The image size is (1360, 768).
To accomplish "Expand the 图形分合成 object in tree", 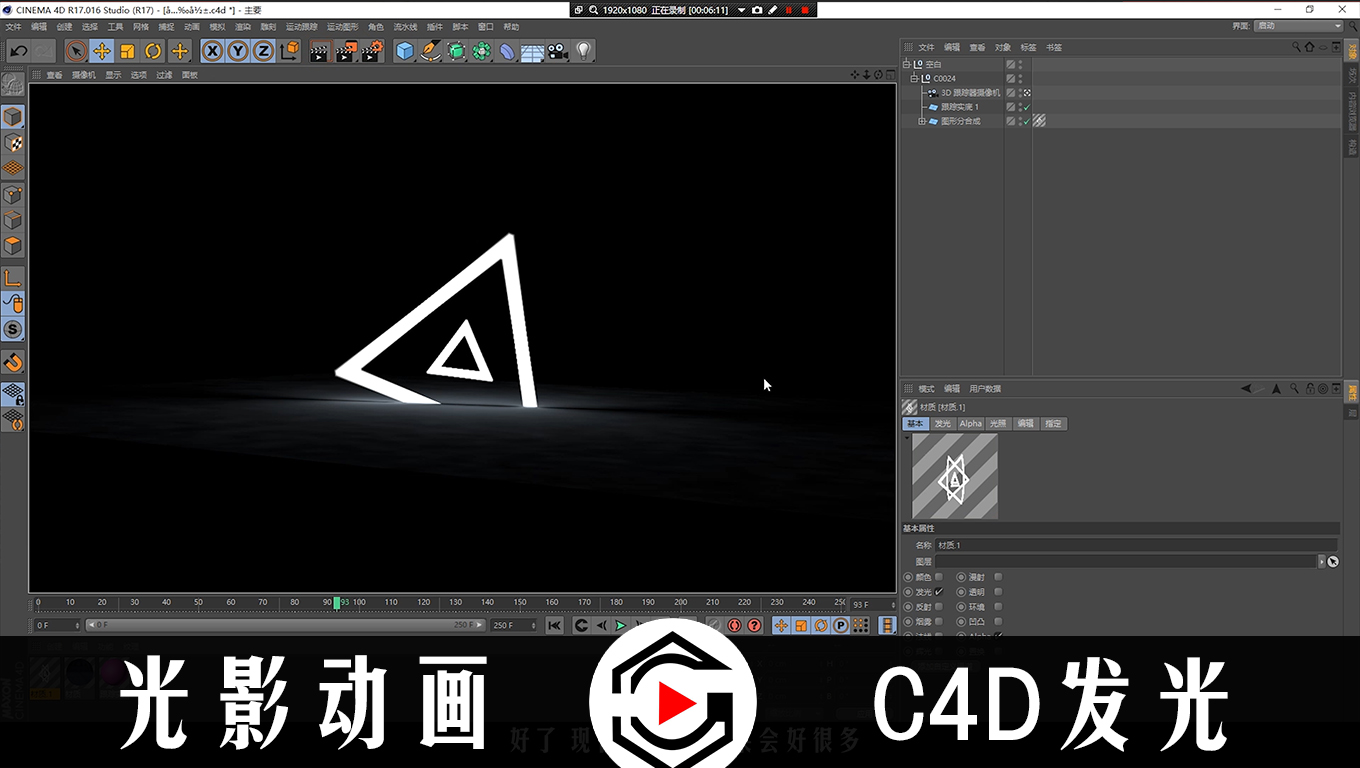I will pos(922,121).
